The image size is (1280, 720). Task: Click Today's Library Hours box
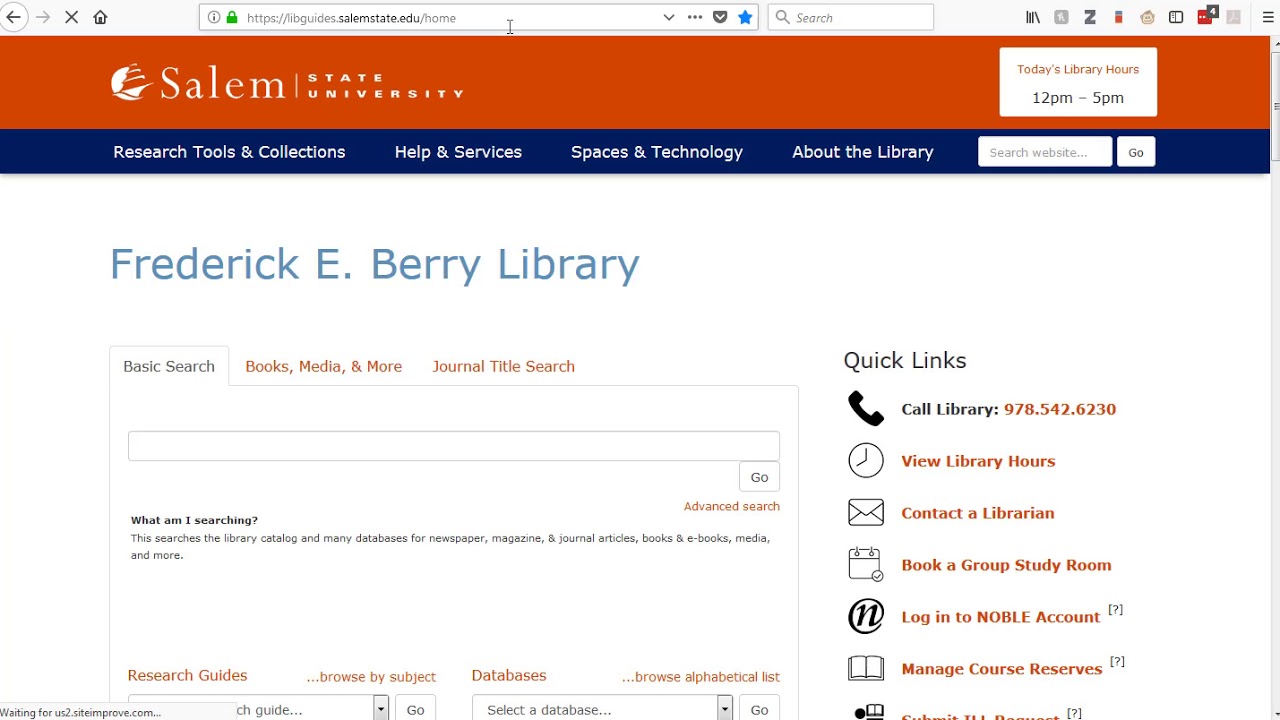click(1078, 83)
